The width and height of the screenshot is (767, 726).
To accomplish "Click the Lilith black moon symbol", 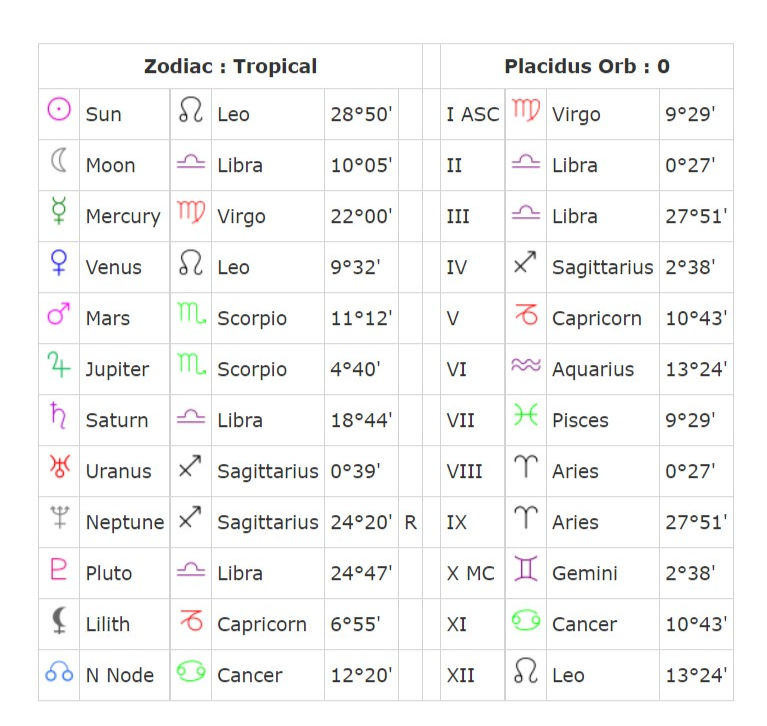I will (59, 620).
